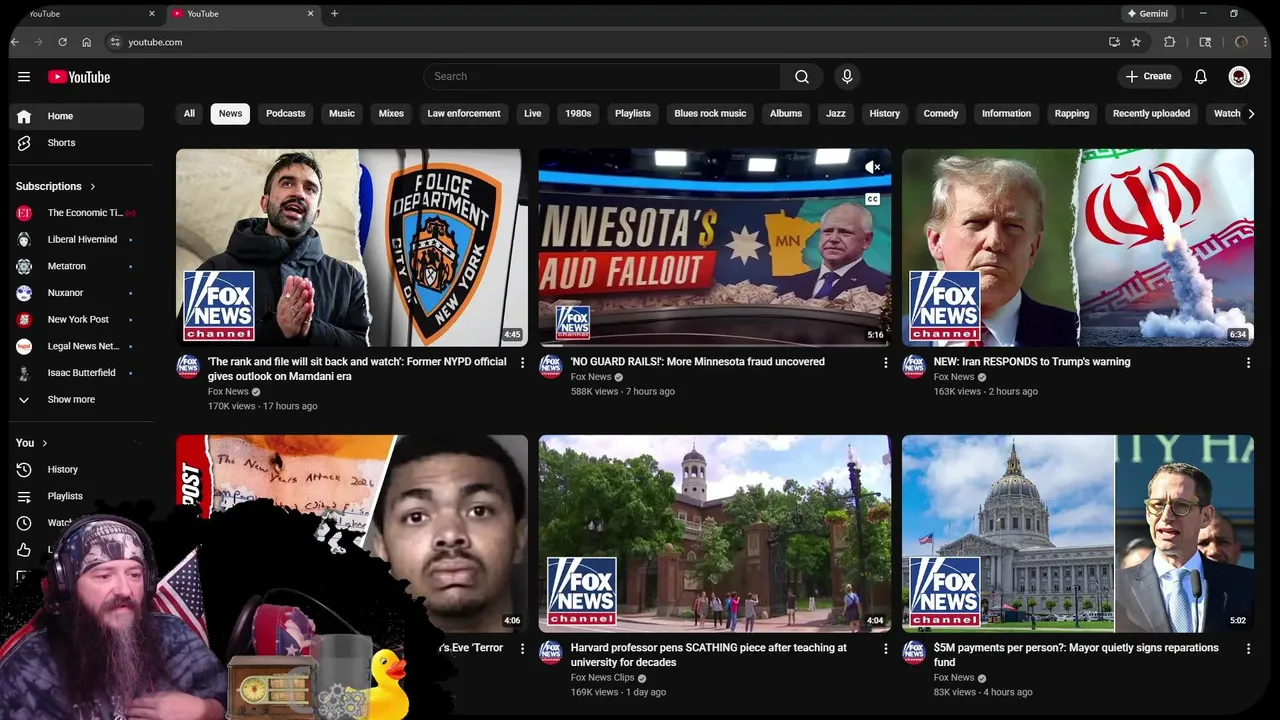Click the YouTube logo
The height and width of the screenshot is (720, 1280).
[x=79, y=77]
